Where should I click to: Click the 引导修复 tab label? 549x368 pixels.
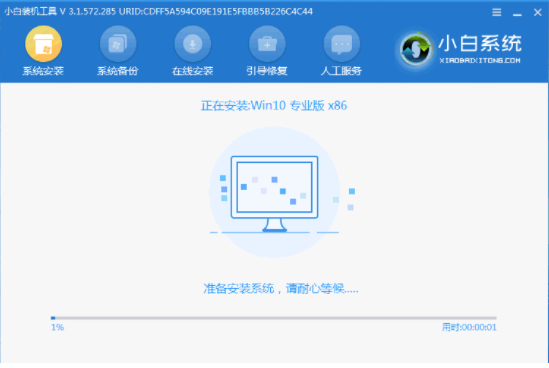pyautogui.click(x=267, y=71)
